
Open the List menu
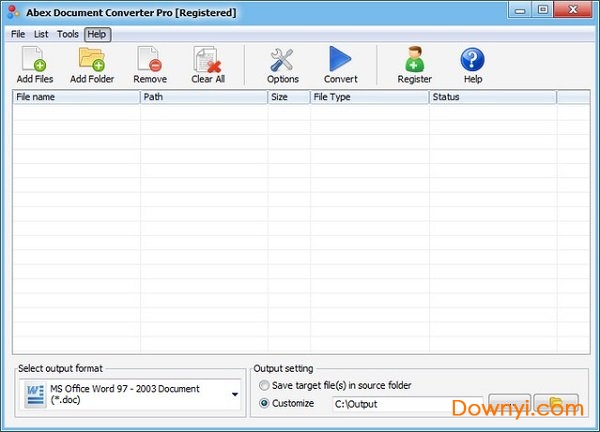[41, 34]
